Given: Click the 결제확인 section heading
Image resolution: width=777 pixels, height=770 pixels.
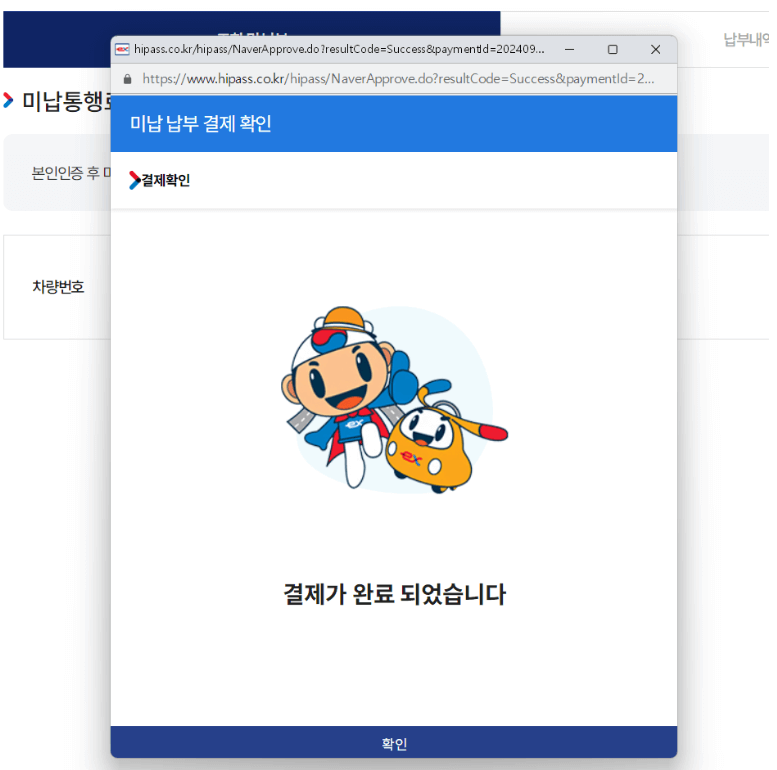Looking at the screenshot, I should tap(166, 180).
